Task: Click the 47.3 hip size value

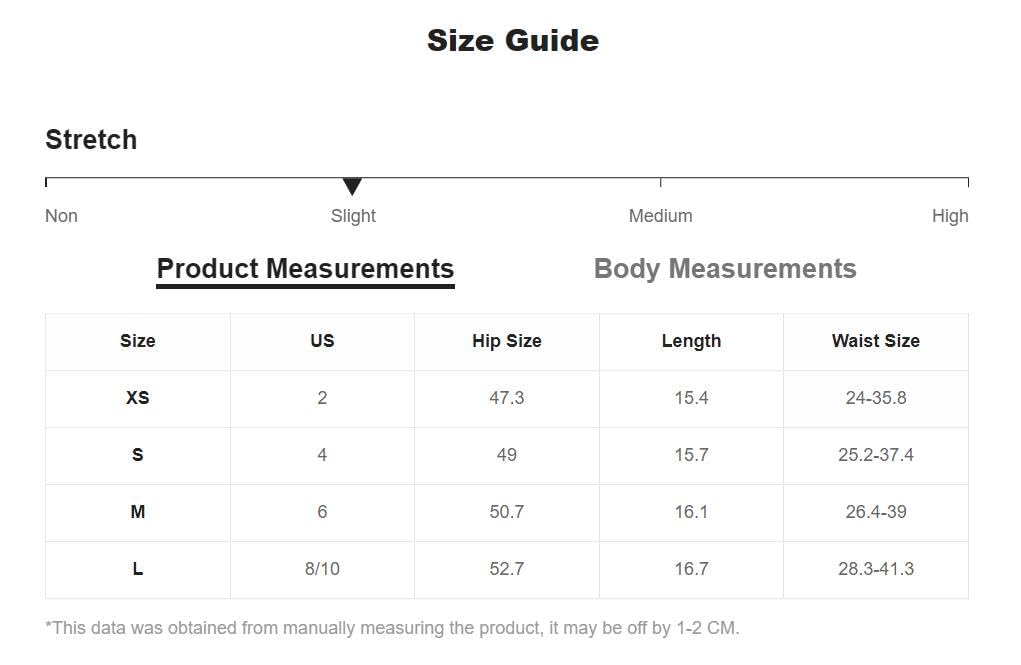Action: [507, 398]
